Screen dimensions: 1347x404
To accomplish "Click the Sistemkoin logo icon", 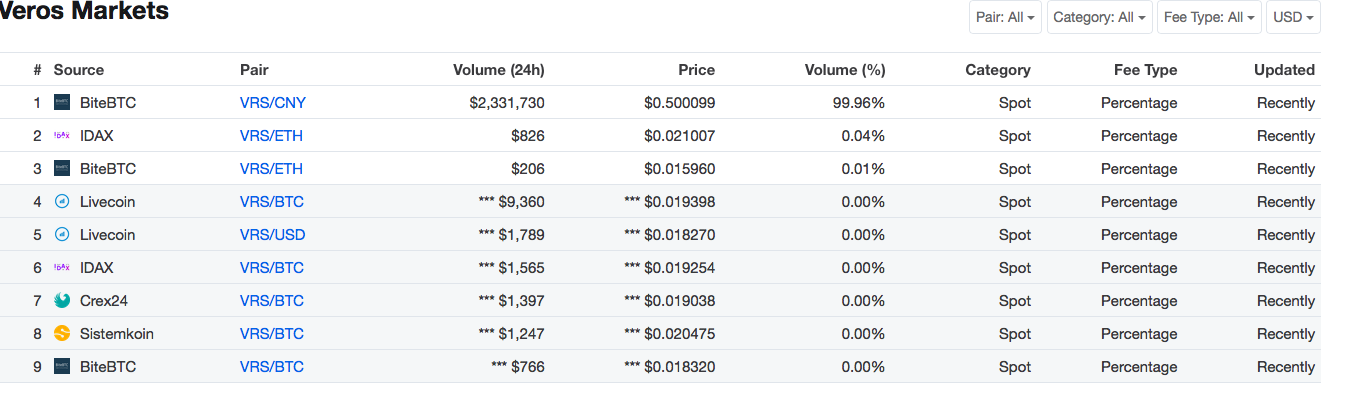I will point(62,333).
